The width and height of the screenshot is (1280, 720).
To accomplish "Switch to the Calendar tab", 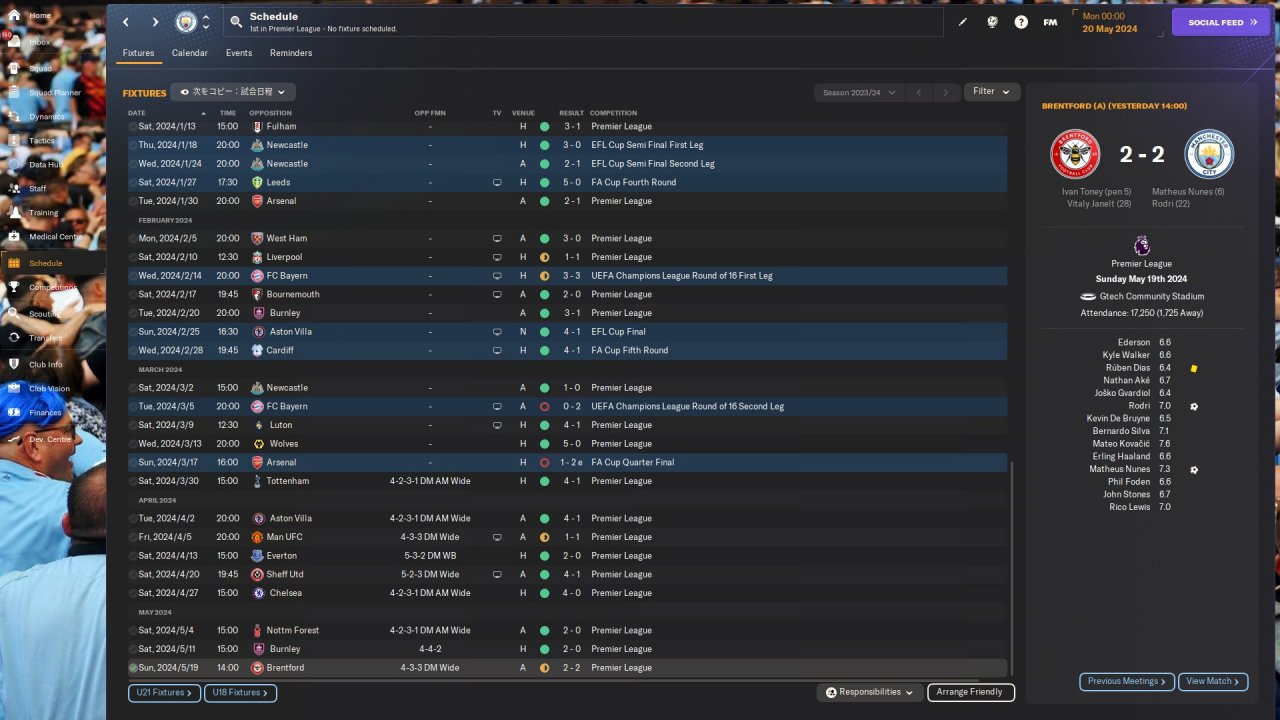I will (190, 53).
